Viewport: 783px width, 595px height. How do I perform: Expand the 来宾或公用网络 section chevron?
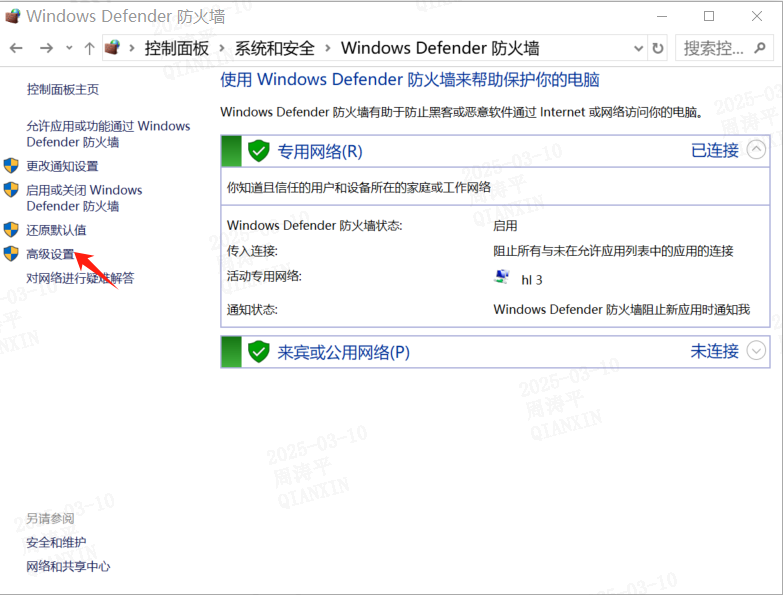(756, 350)
